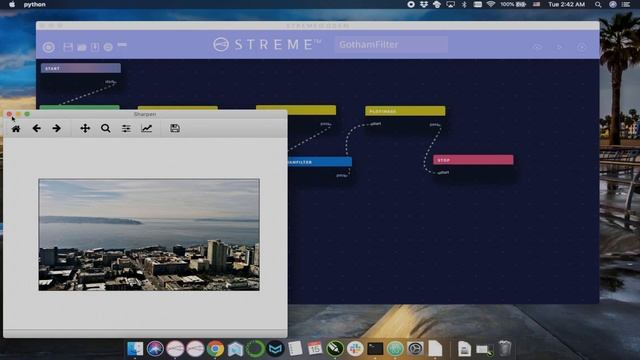Click the circular new-flow icon in Streme toolbar

pos(49,47)
